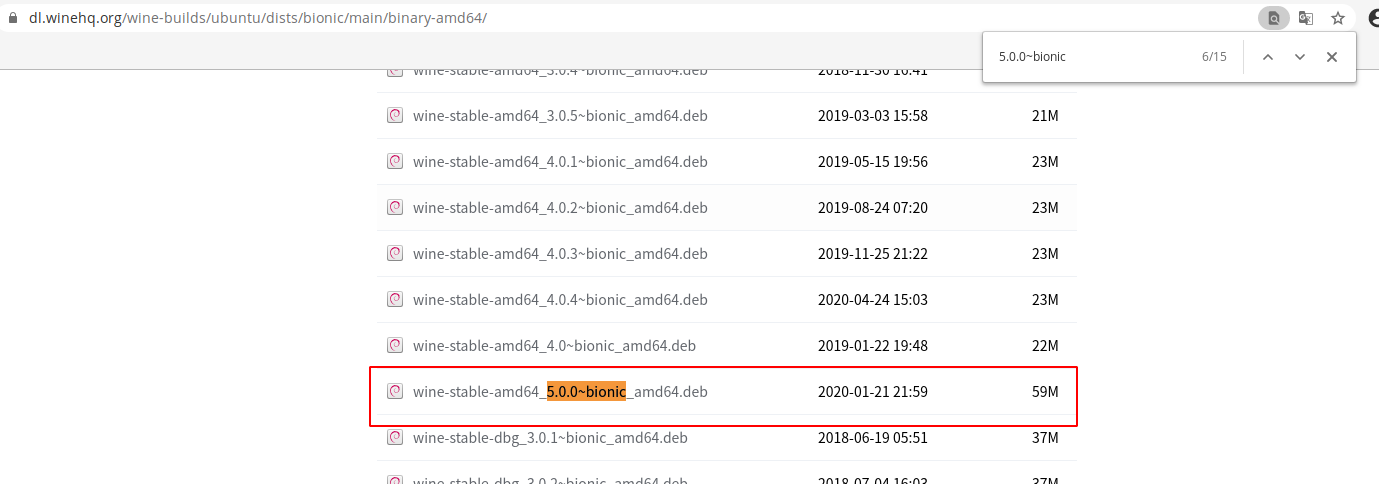Download wine-stable-amd64_3.0.5~bionic_amd64.deb

click(560, 116)
